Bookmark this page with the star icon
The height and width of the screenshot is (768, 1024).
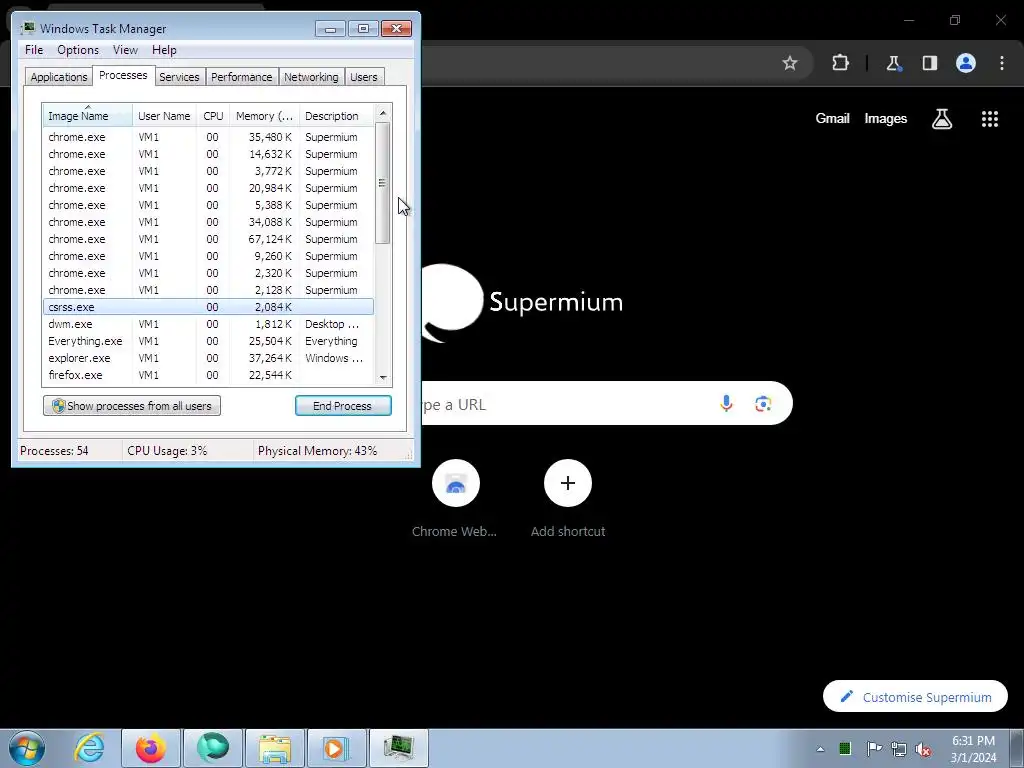[x=790, y=63]
